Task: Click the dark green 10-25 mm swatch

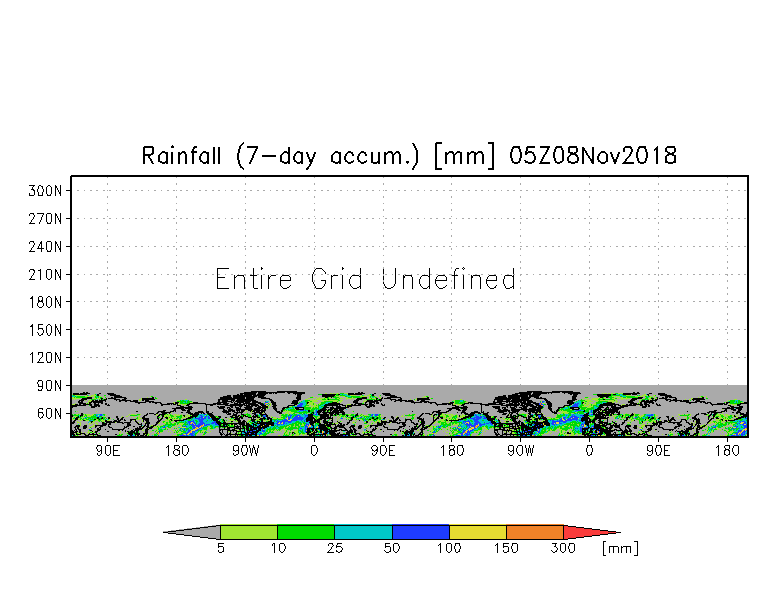Action: click(306, 532)
